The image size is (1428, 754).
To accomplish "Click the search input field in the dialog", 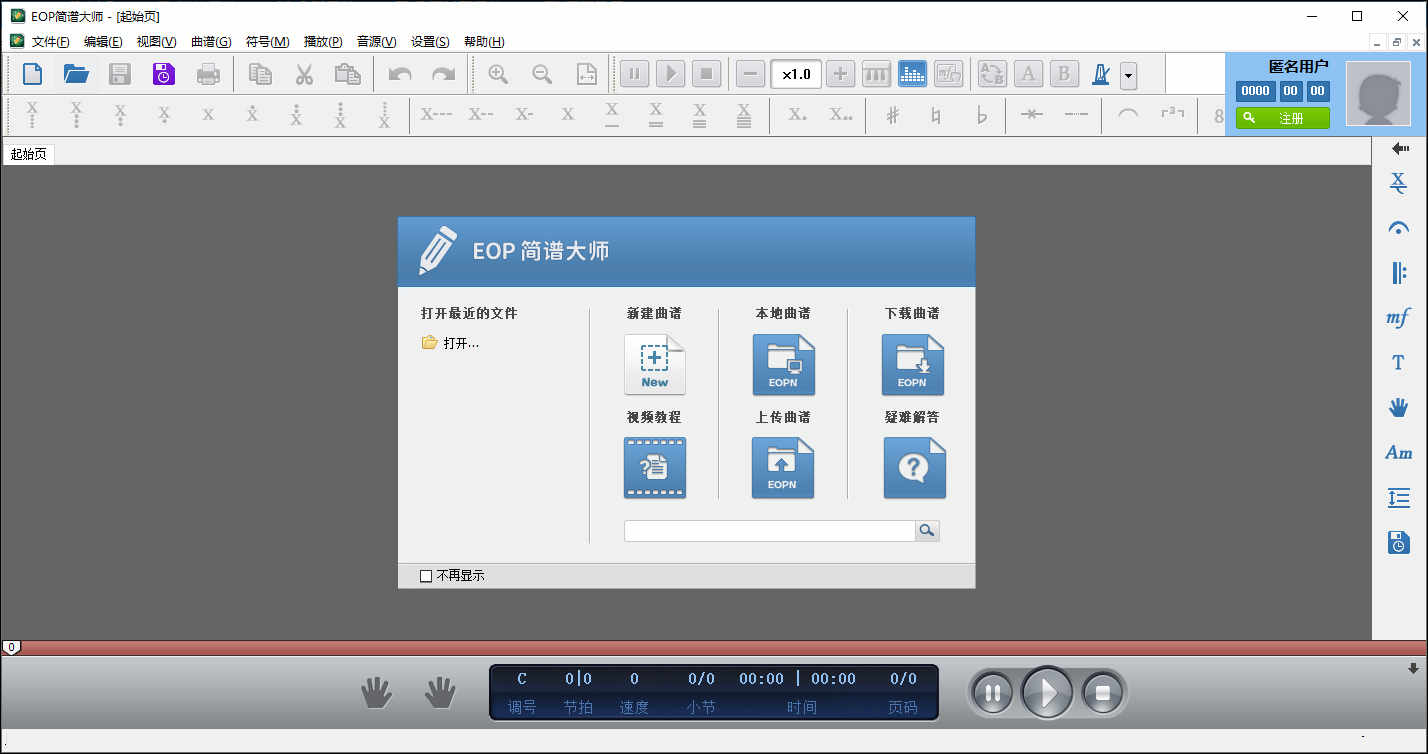I will coord(770,530).
